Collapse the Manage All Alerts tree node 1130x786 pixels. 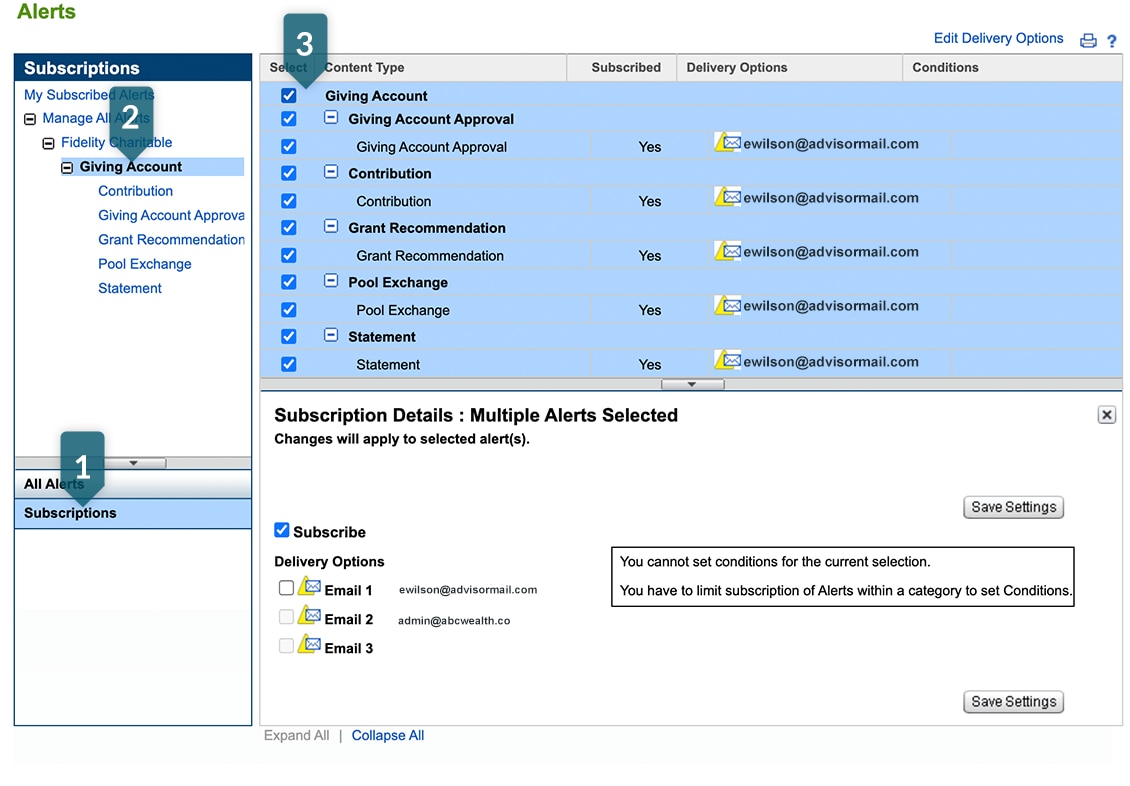[x=30, y=119]
